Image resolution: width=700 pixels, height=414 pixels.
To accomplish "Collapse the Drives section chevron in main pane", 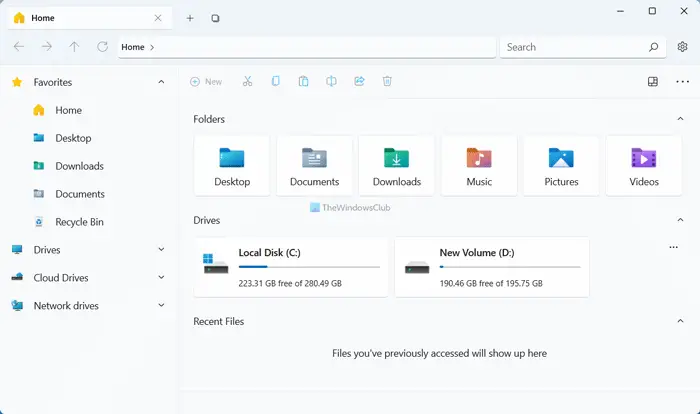I will 680,220.
